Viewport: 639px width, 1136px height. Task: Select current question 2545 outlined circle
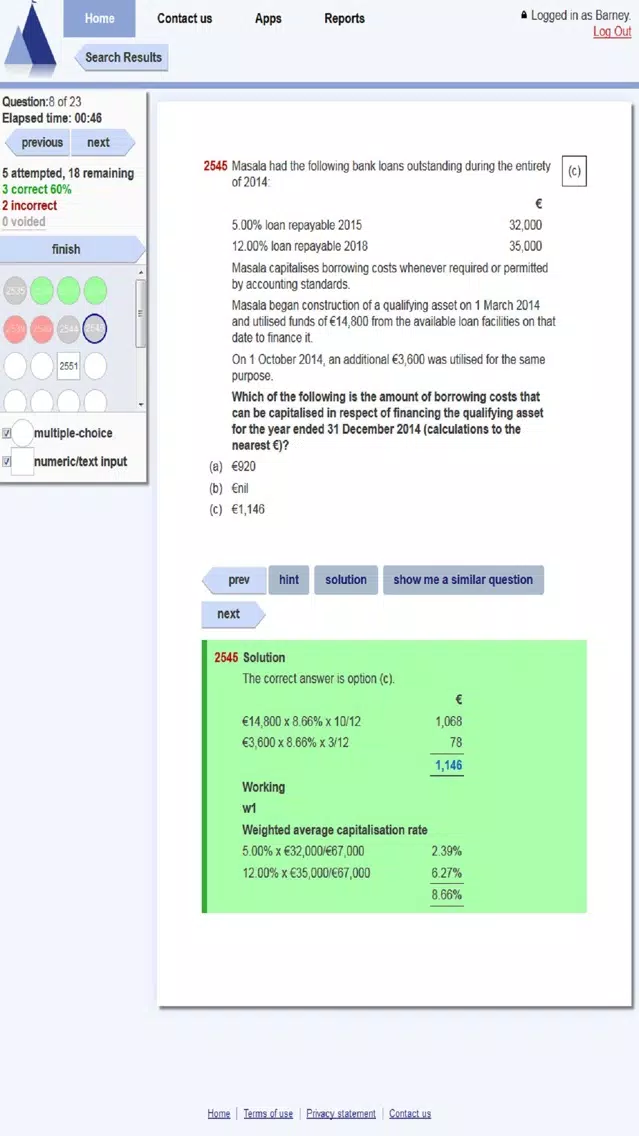[x=95, y=328]
